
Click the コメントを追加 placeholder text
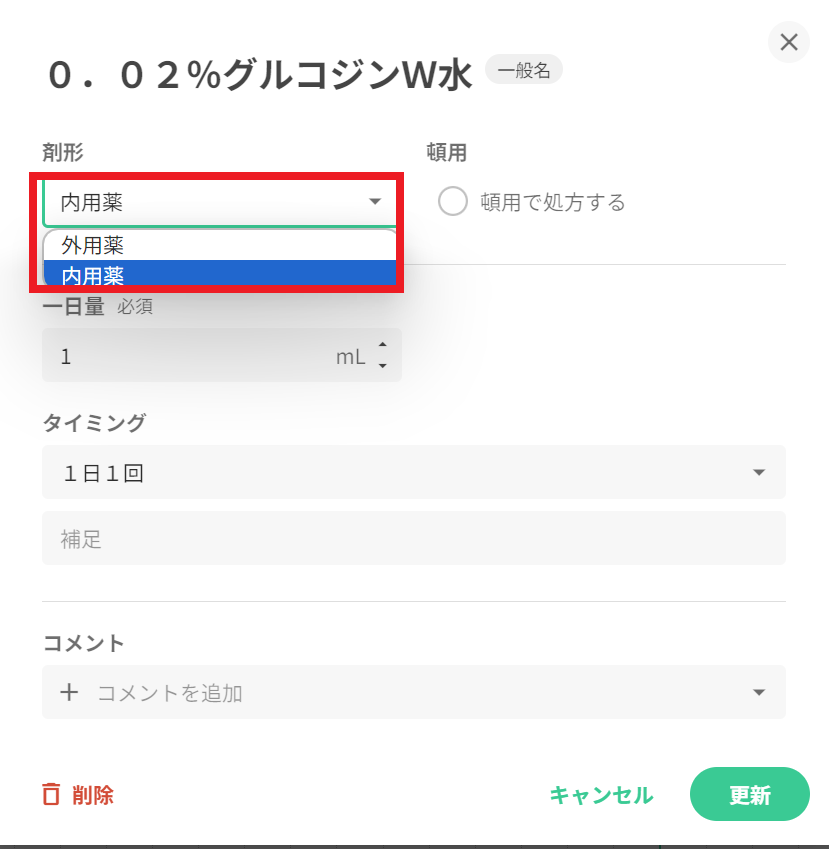(x=170, y=692)
